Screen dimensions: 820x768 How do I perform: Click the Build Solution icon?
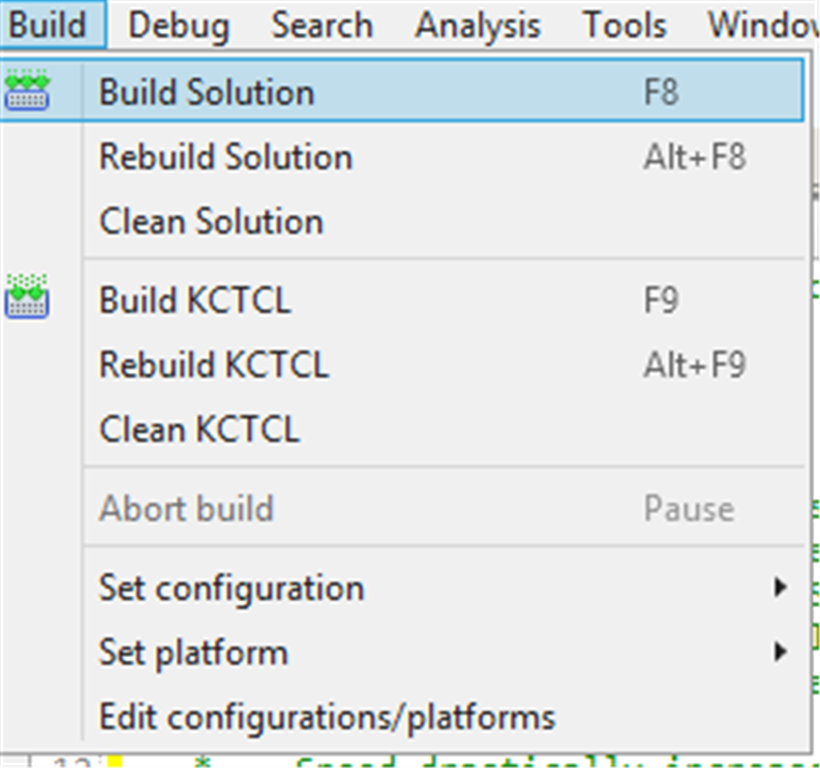(x=27, y=91)
